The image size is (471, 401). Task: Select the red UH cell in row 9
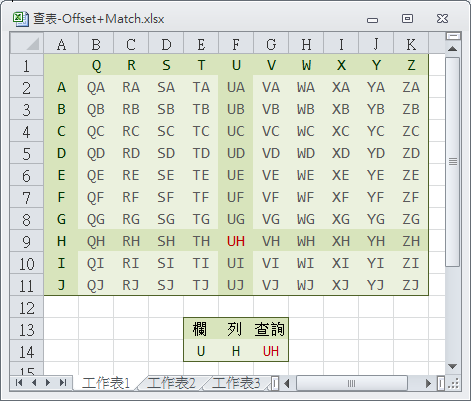(236, 241)
